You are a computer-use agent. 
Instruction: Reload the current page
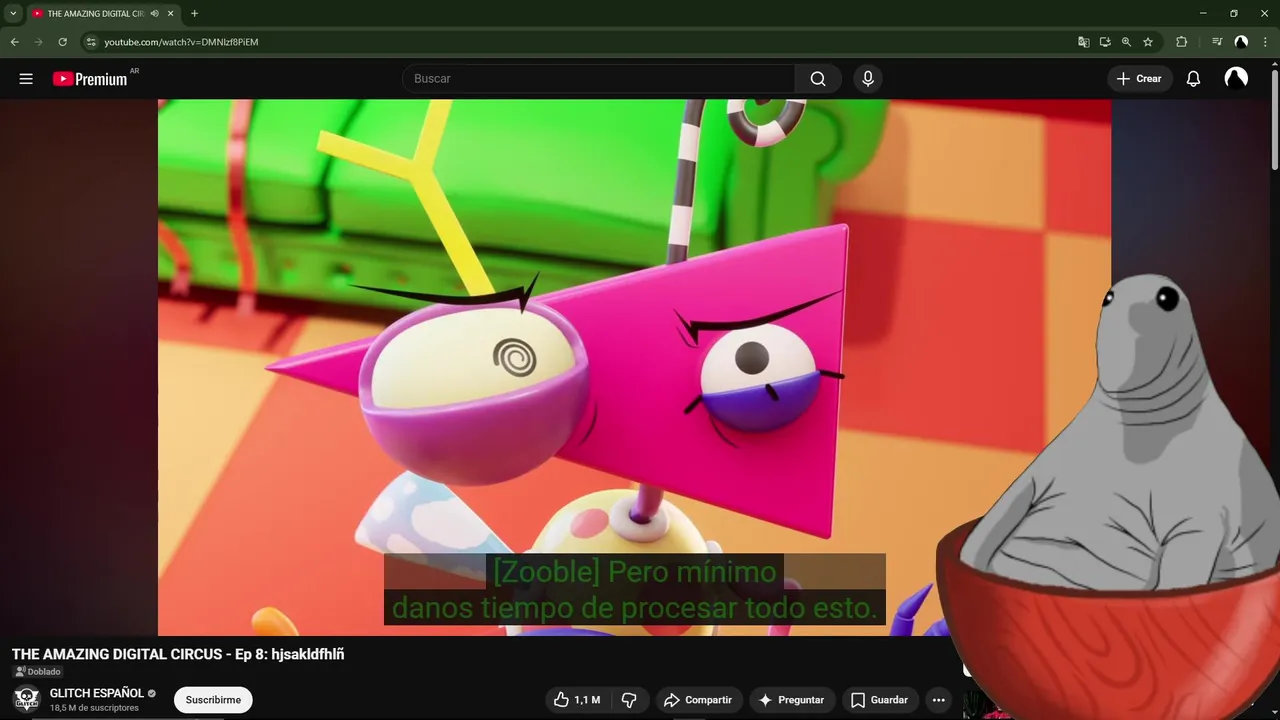click(62, 42)
